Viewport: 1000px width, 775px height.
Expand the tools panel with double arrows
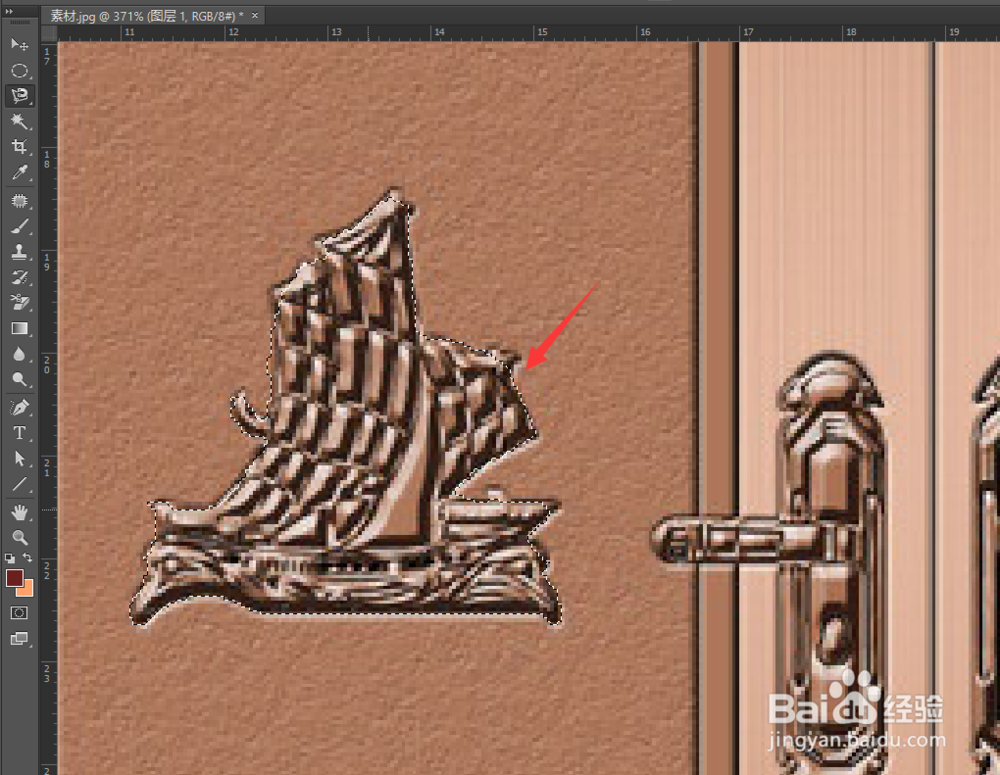tap(8, 11)
